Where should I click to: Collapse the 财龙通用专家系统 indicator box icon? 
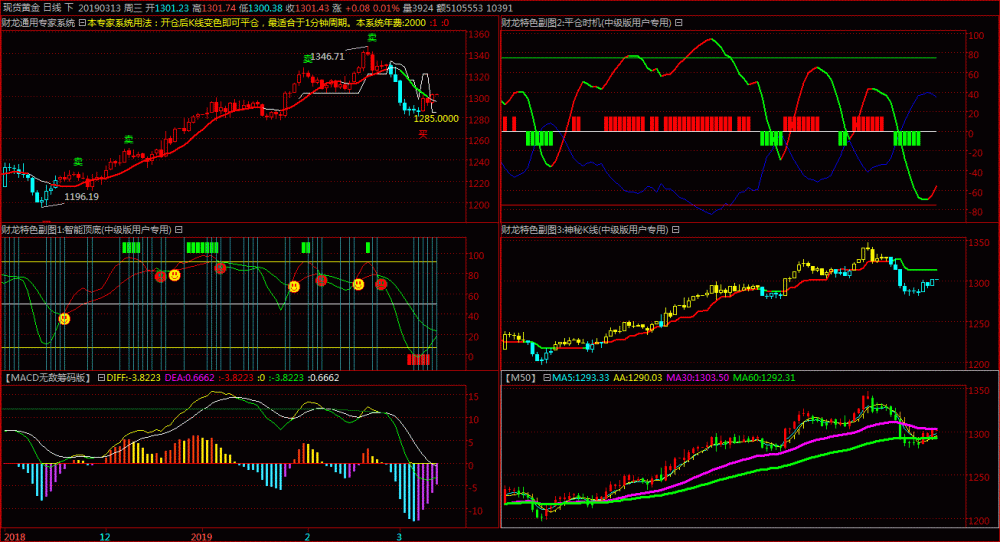[x=82, y=23]
